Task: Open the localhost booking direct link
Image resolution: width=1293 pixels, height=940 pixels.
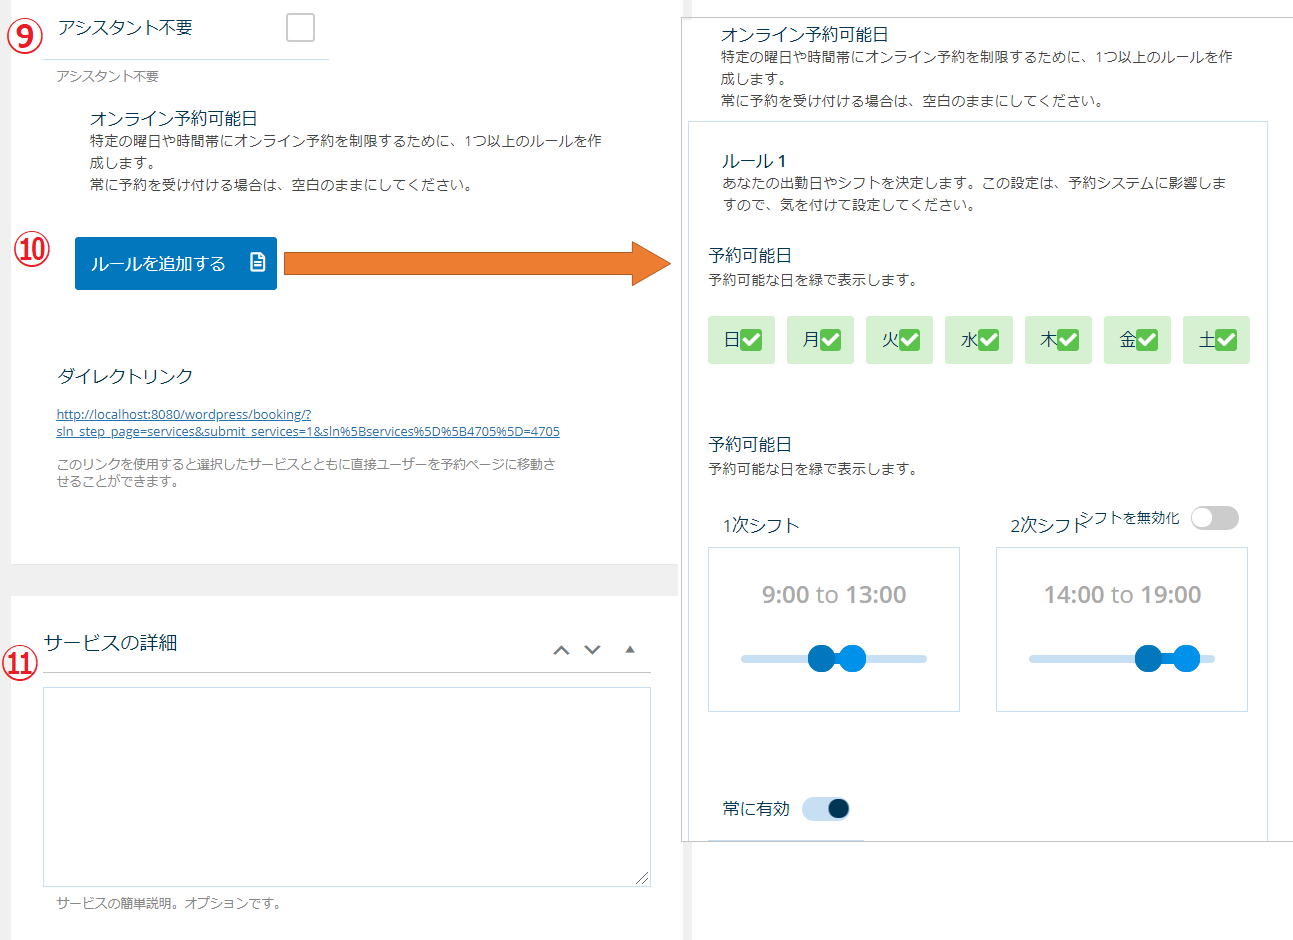Action: click(308, 423)
